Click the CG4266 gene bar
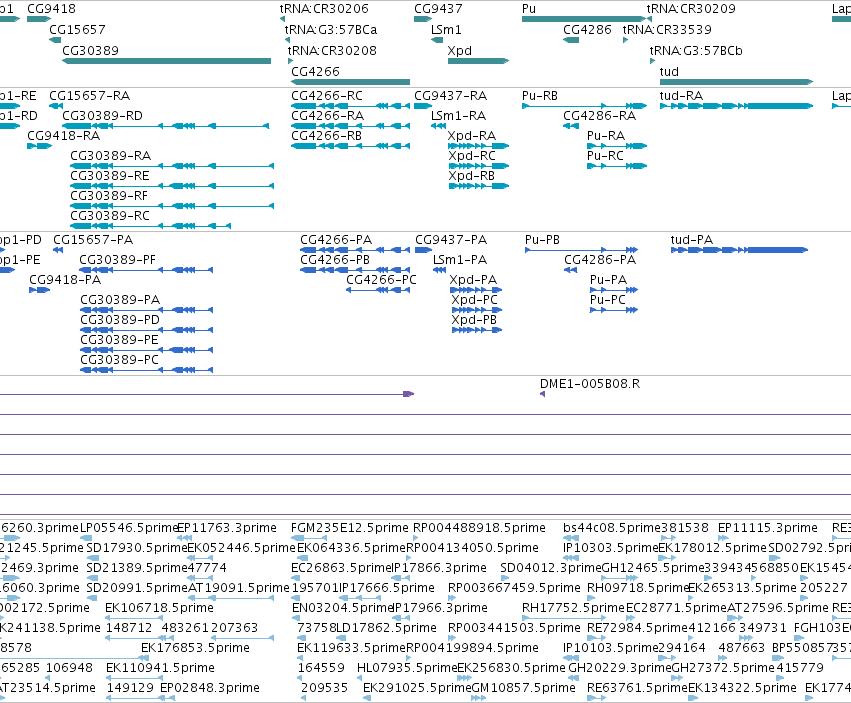 click(351, 82)
